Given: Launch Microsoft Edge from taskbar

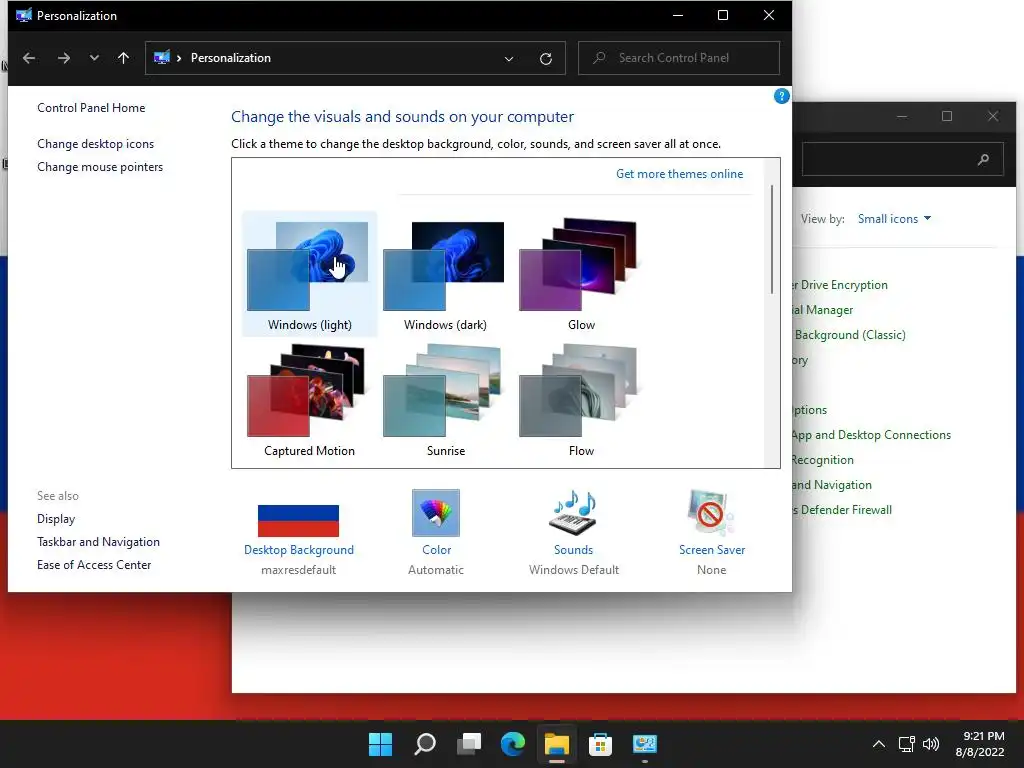Looking at the screenshot, I should coord(513,744).
